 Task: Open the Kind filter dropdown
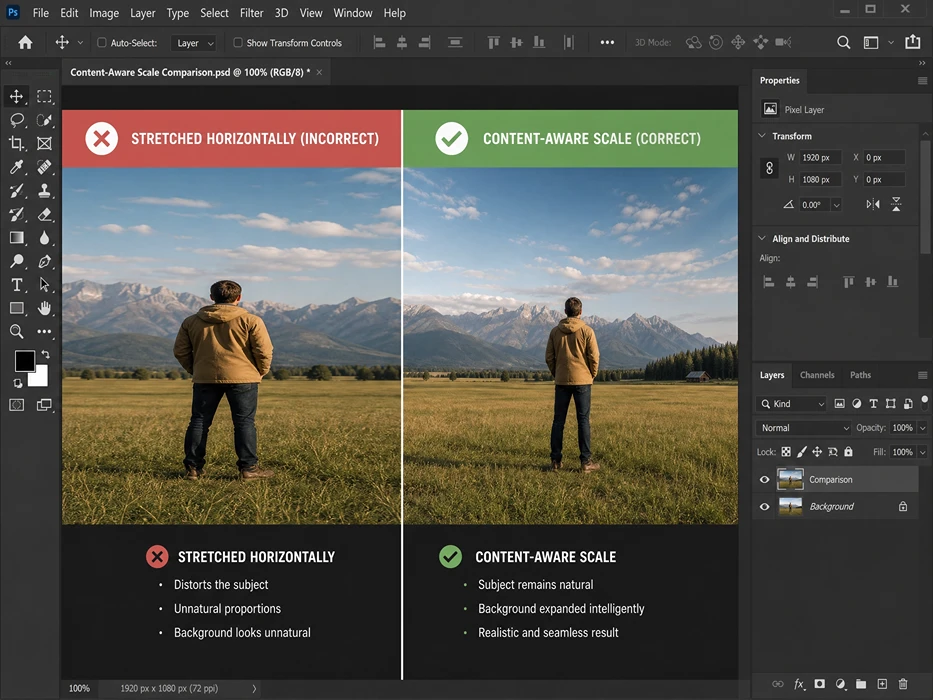coord(791,404)
